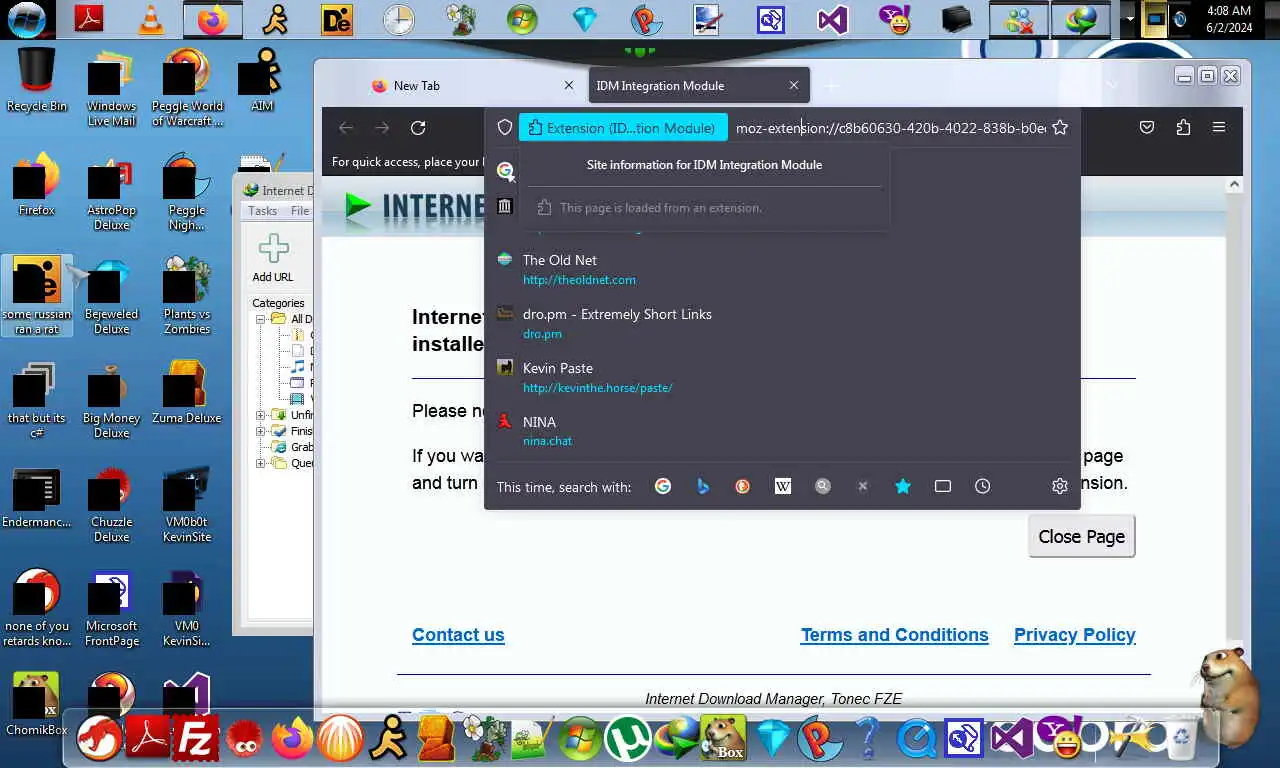The height and width of the screenshot is (768, 1280).
Task: Open QuickTime in the bottom dock
Action: pyautogui.click(x=916, y=740)
